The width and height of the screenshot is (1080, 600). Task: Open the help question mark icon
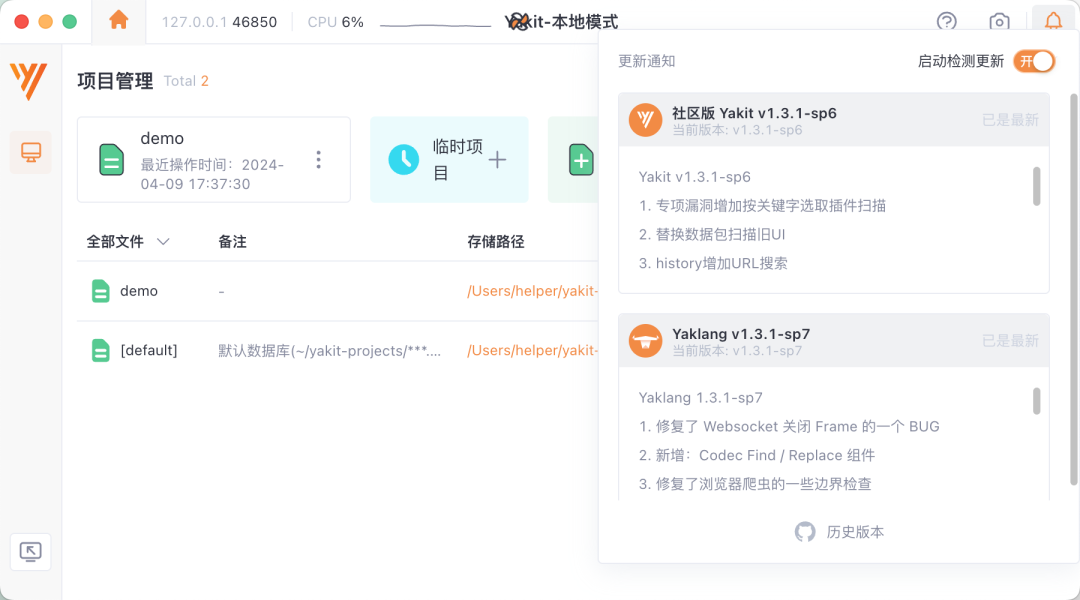coord(946,22)
